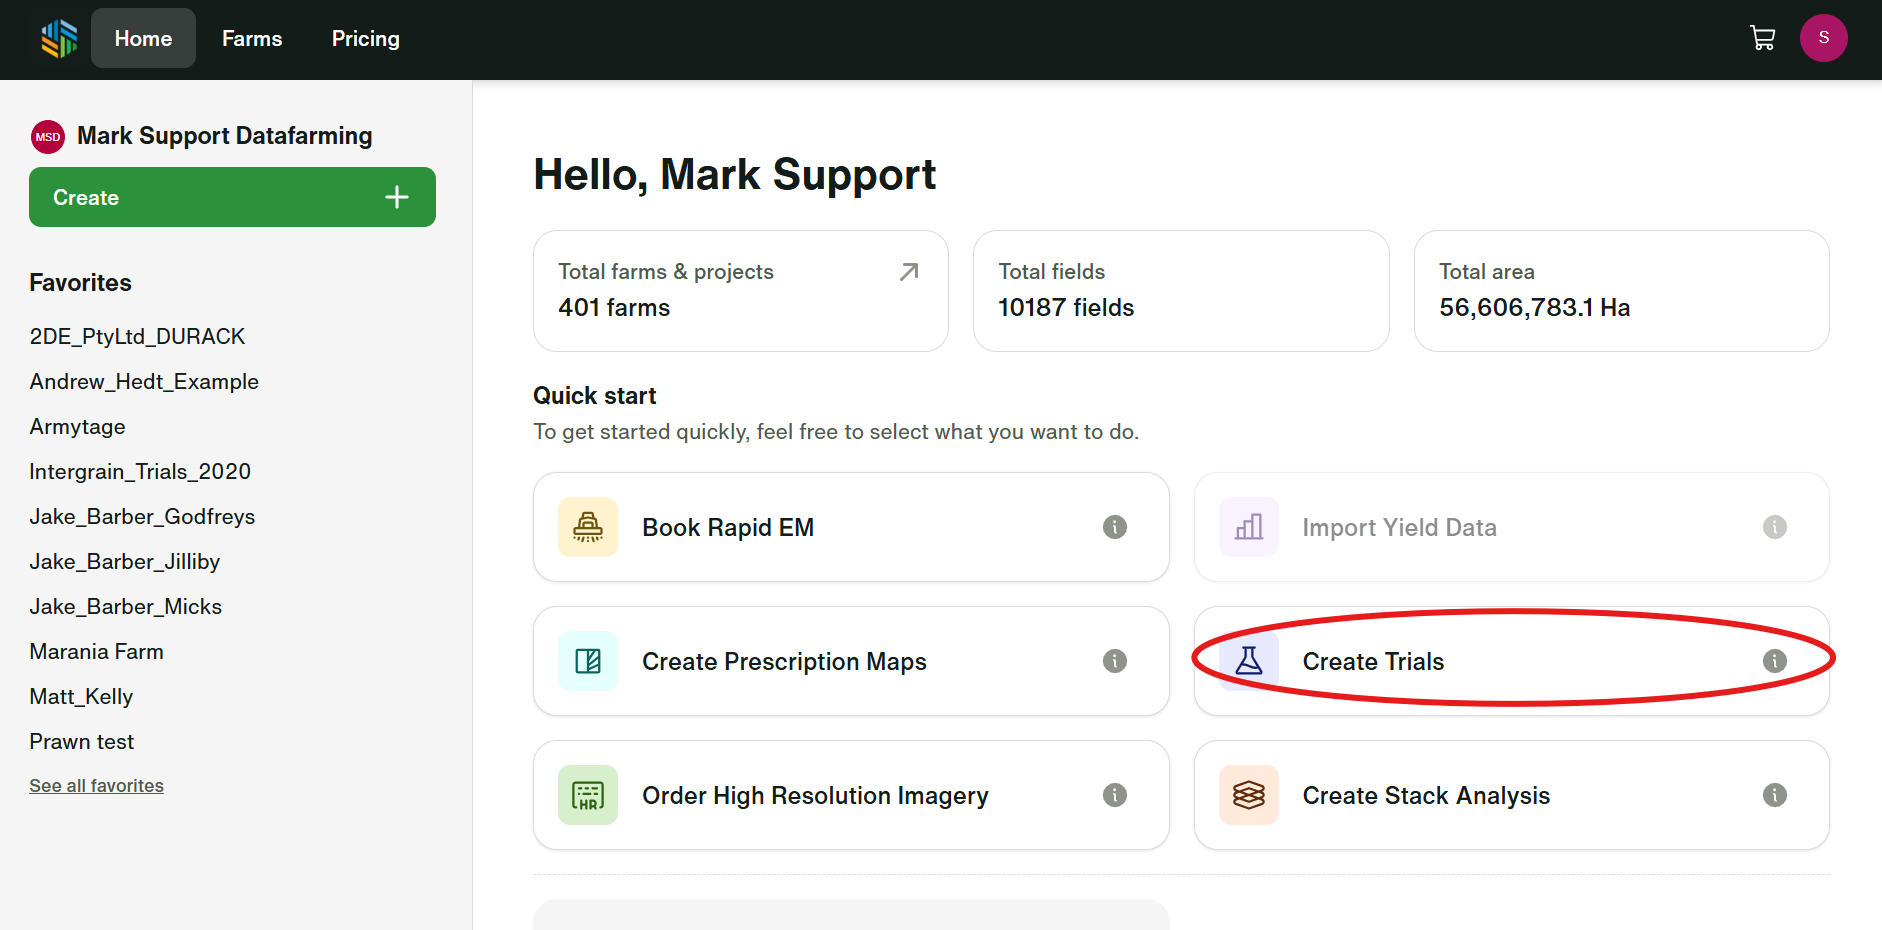This screenshot has height=930, width=1882.
Task: Open the farms & projects arrow icon
Action: [x=908, y=272]
